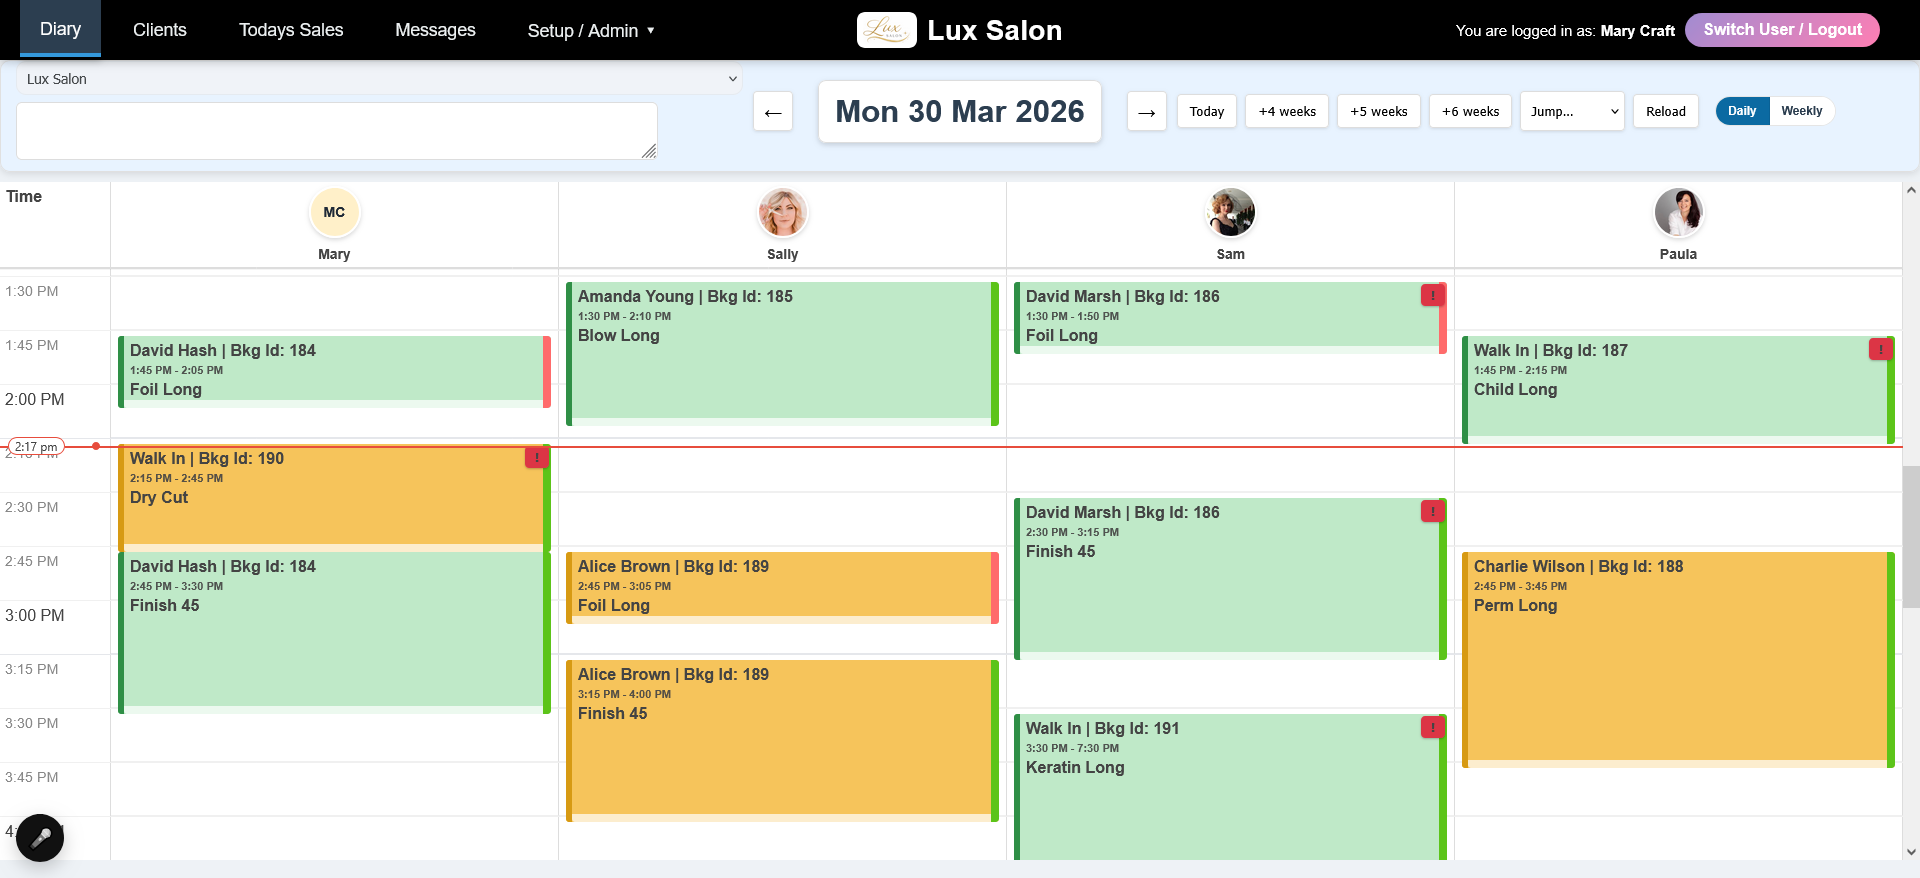
Task: Click the 3:00 PM time label
Action: (35, 615)
